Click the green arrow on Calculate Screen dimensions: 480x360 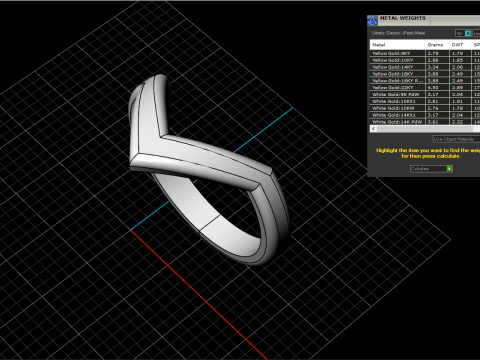pos(449,169)
